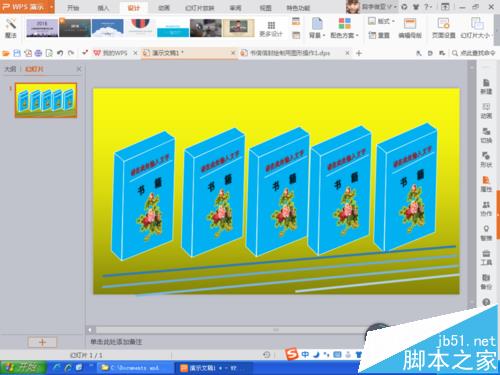Click 新建 in right sidebar
This screenshot has height=375, width=500.
tap(486, 86)
